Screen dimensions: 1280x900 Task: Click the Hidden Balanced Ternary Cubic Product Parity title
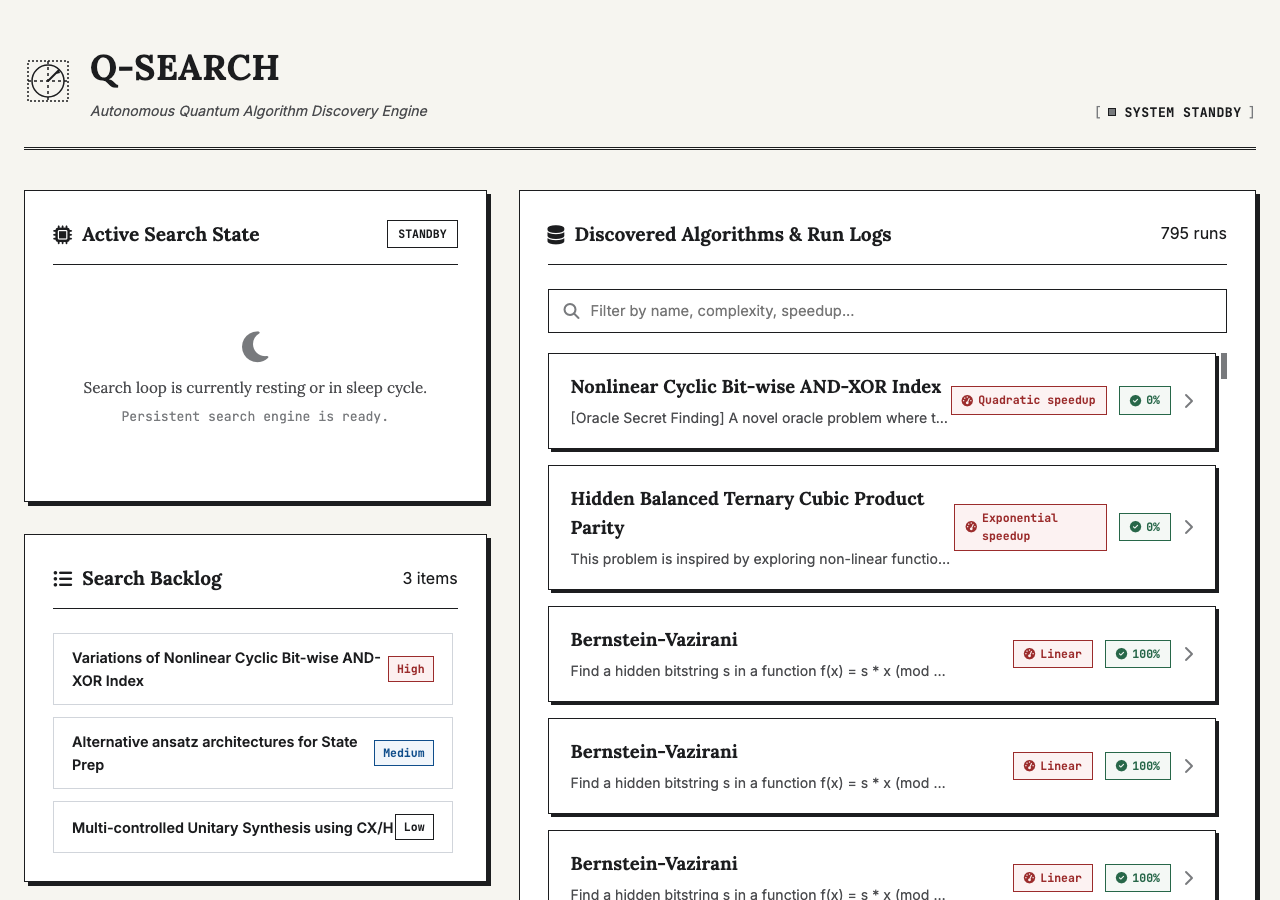pyautogui.click(x=748, y=513)
